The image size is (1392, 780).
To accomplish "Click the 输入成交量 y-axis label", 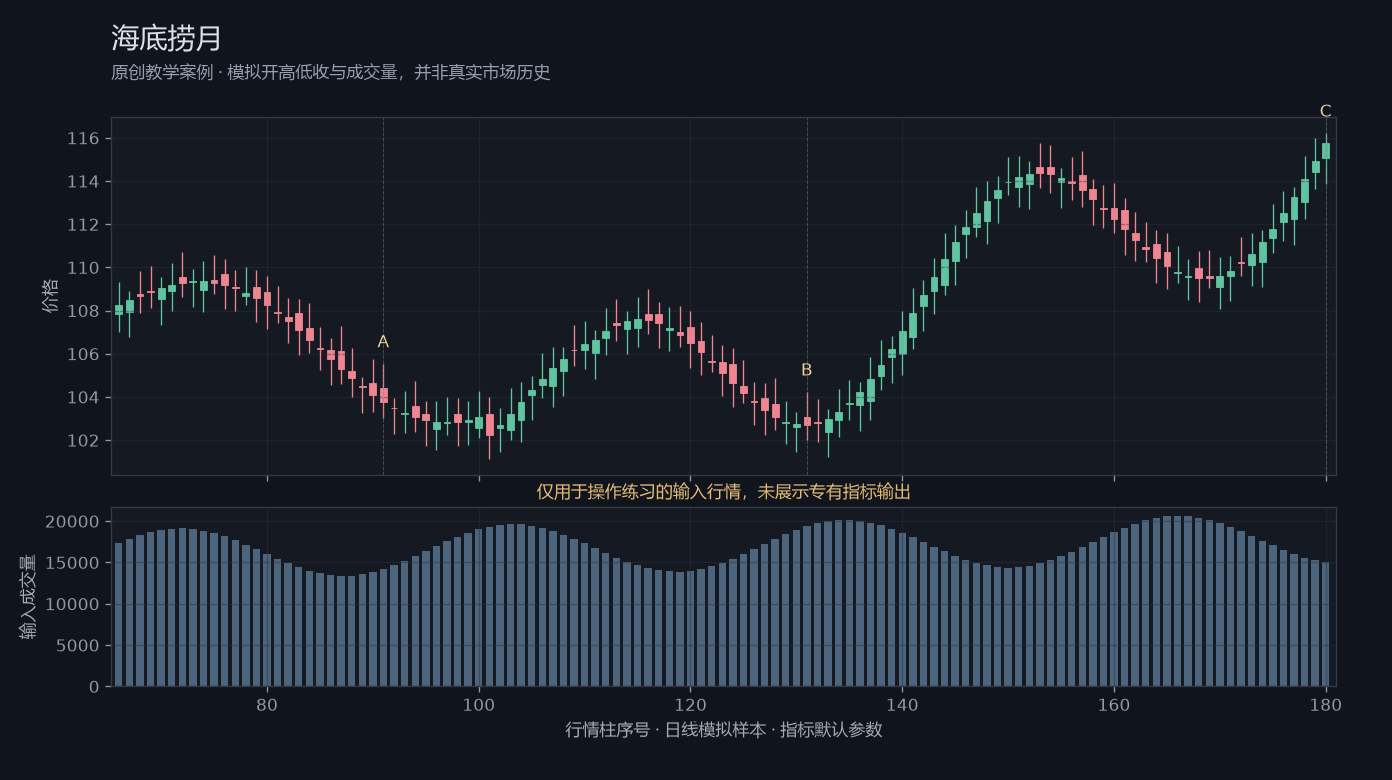I will 28,597.
